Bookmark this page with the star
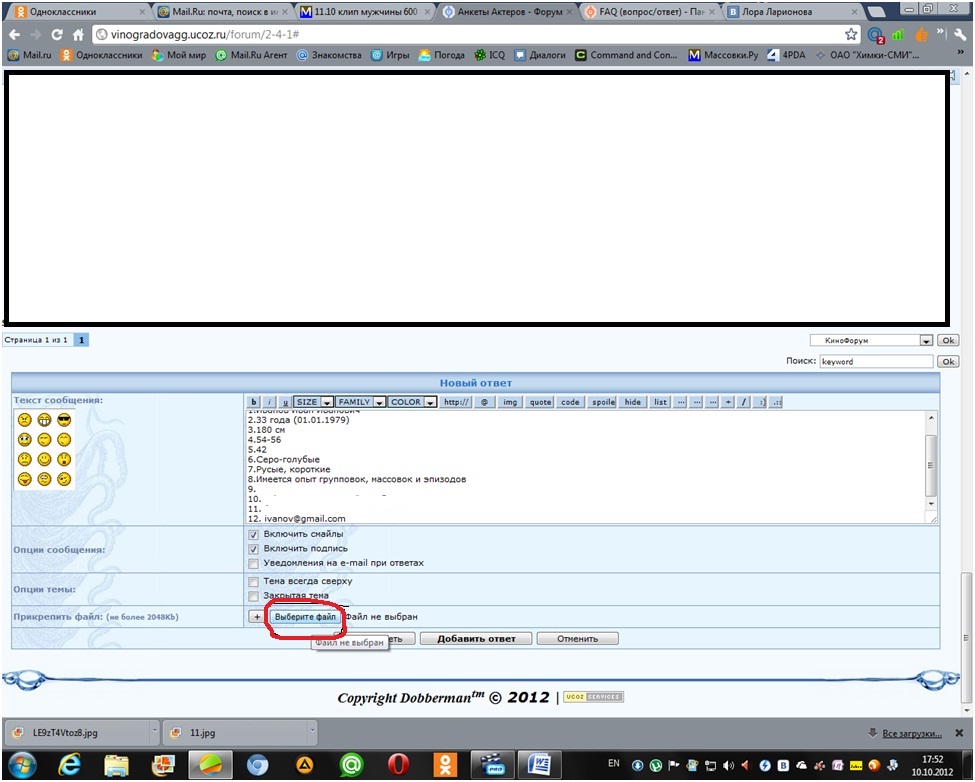 coord(851,35)
